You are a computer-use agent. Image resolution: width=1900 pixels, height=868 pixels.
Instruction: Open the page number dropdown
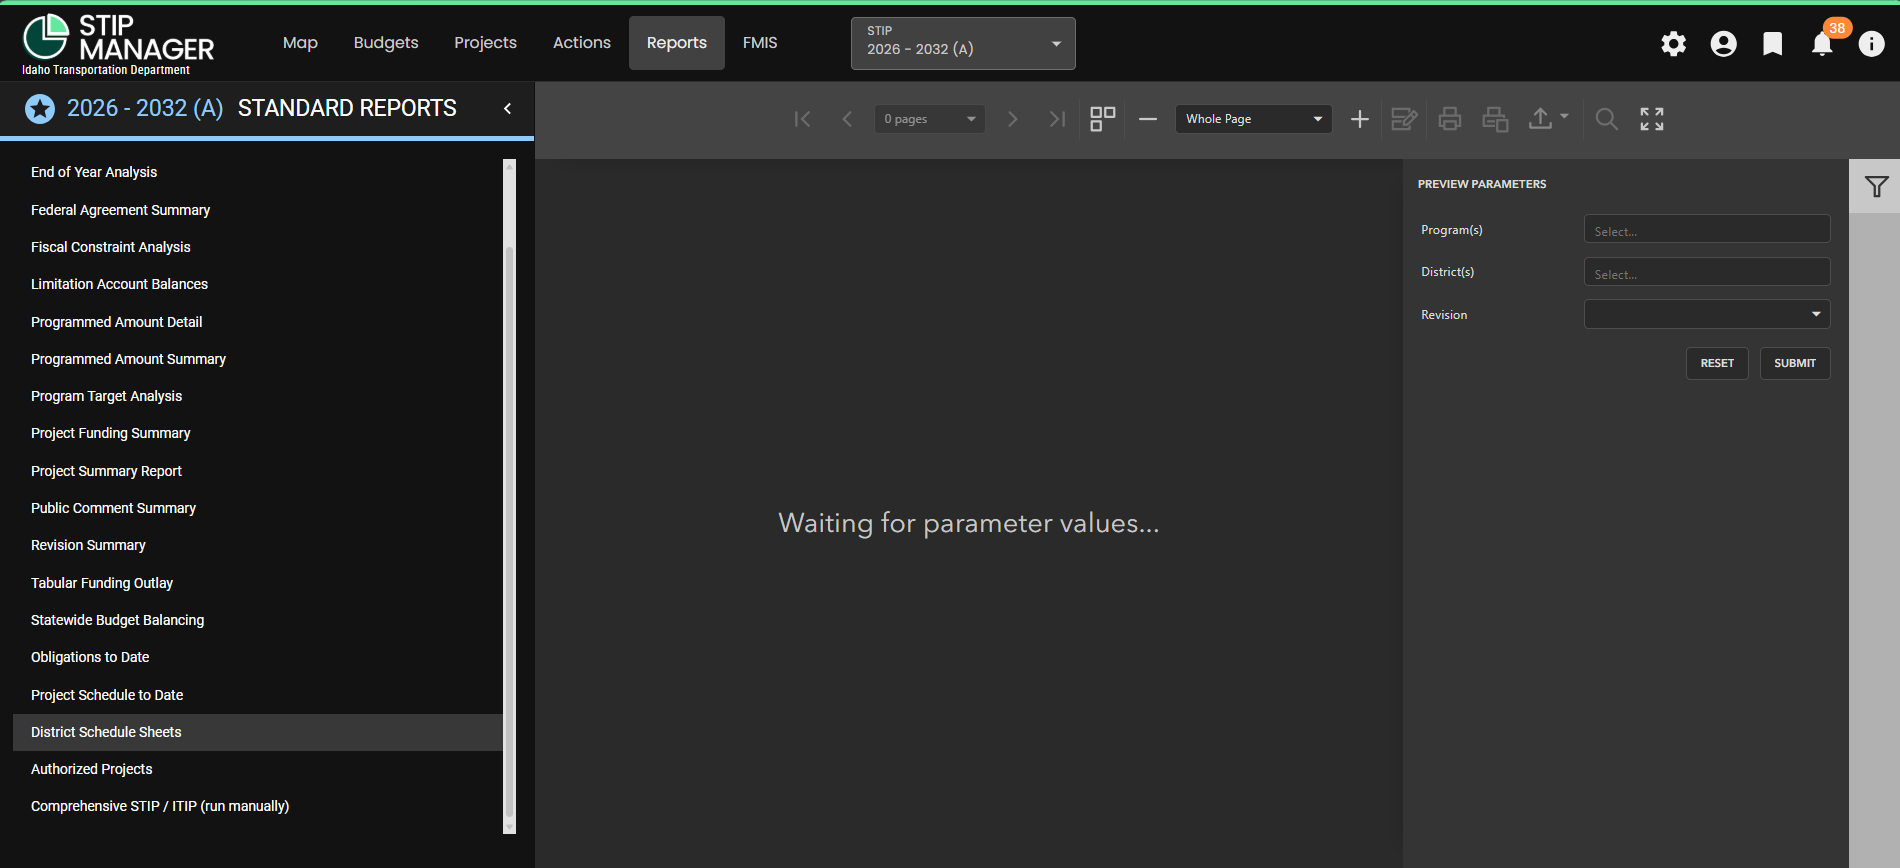[930, 119]
